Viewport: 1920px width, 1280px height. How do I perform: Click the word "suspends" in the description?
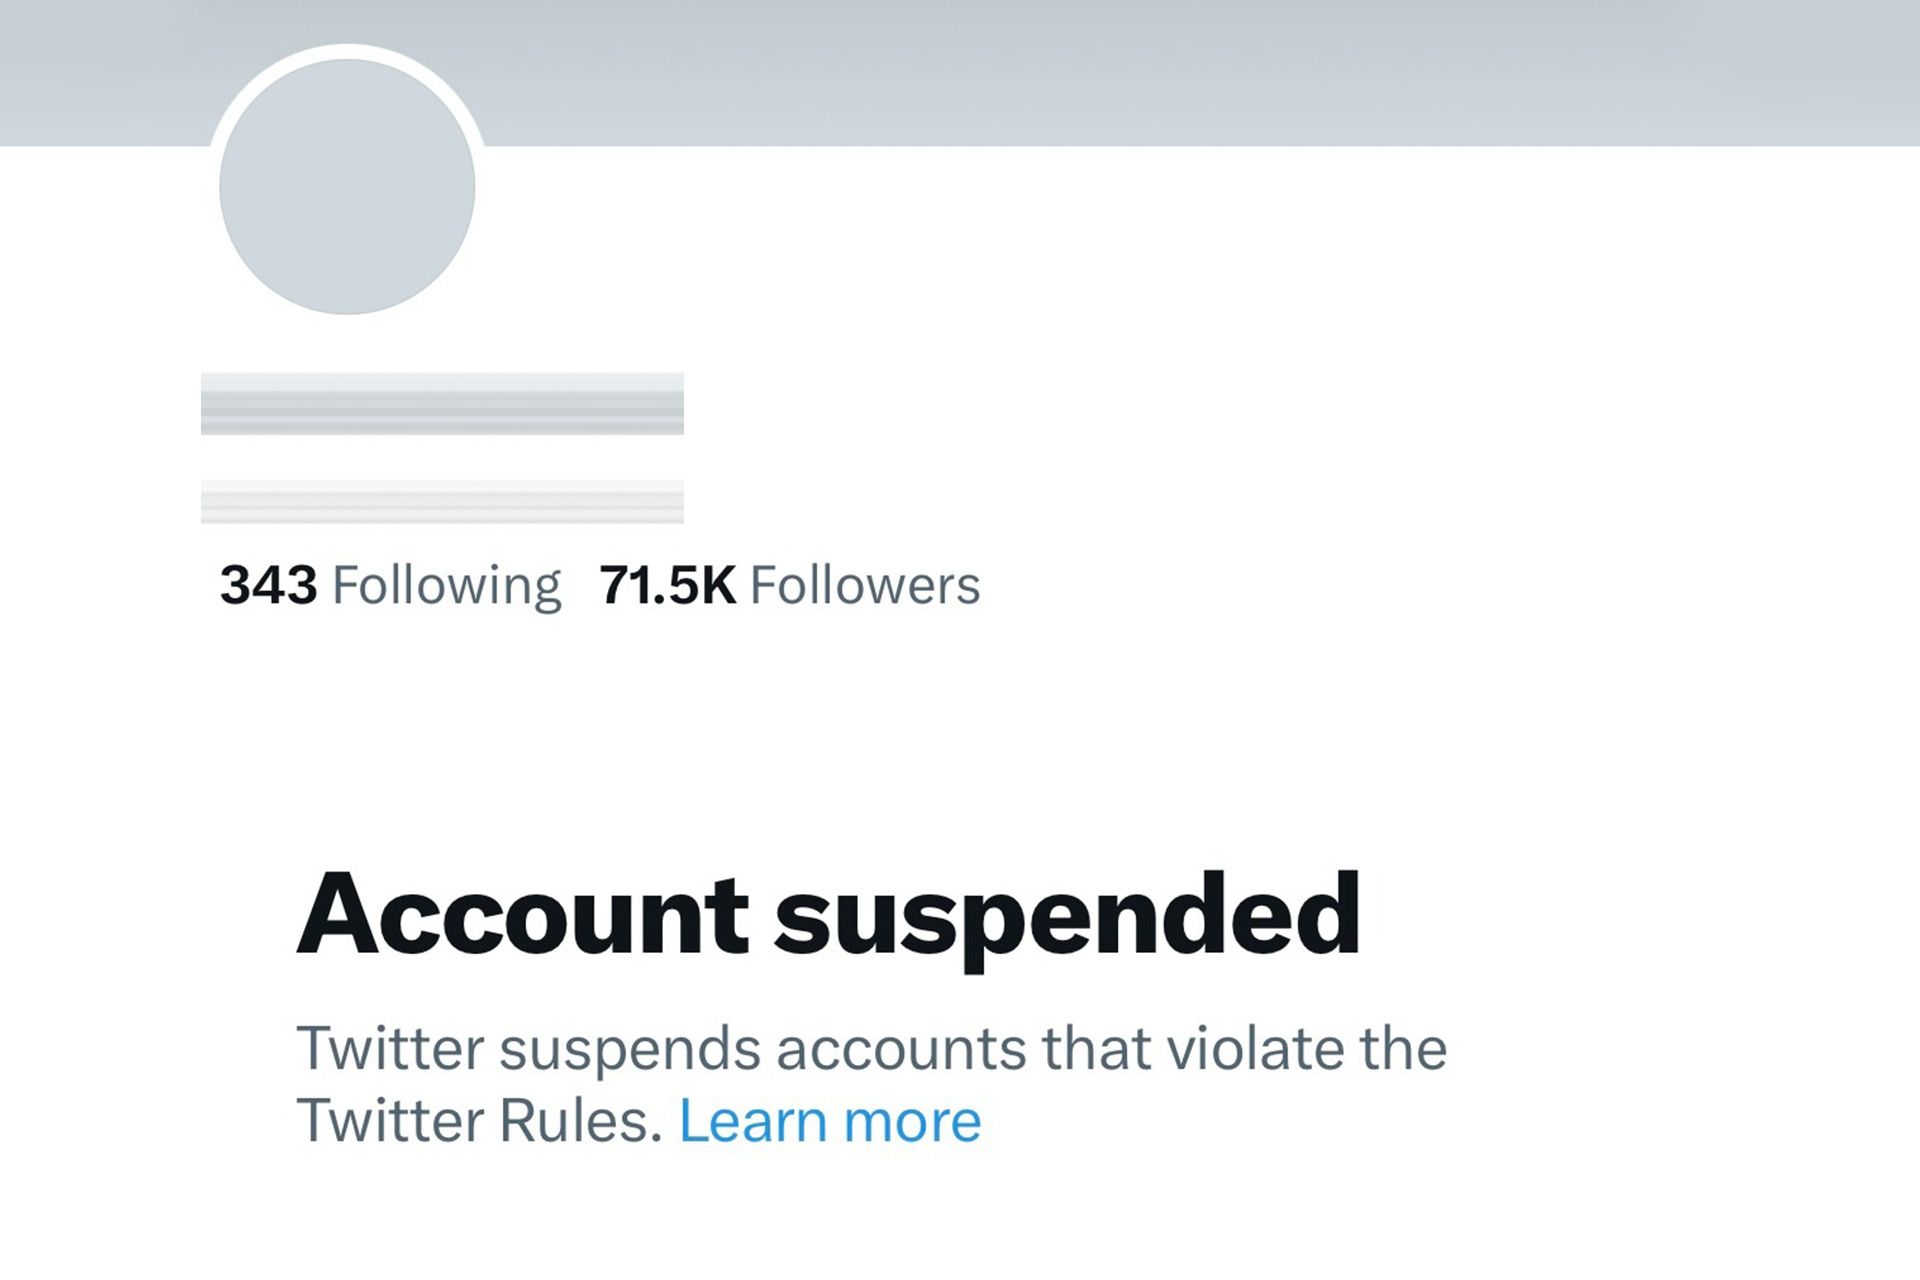click(x=630, y=1049)
